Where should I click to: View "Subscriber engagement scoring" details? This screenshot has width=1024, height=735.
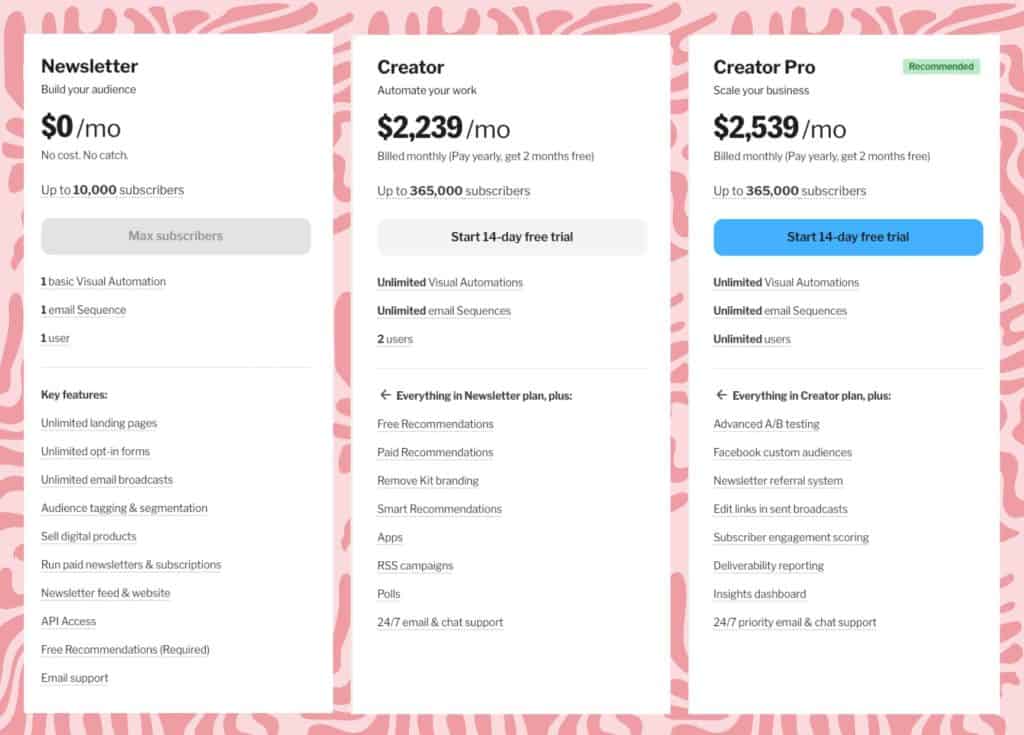[x=791, y=537]
